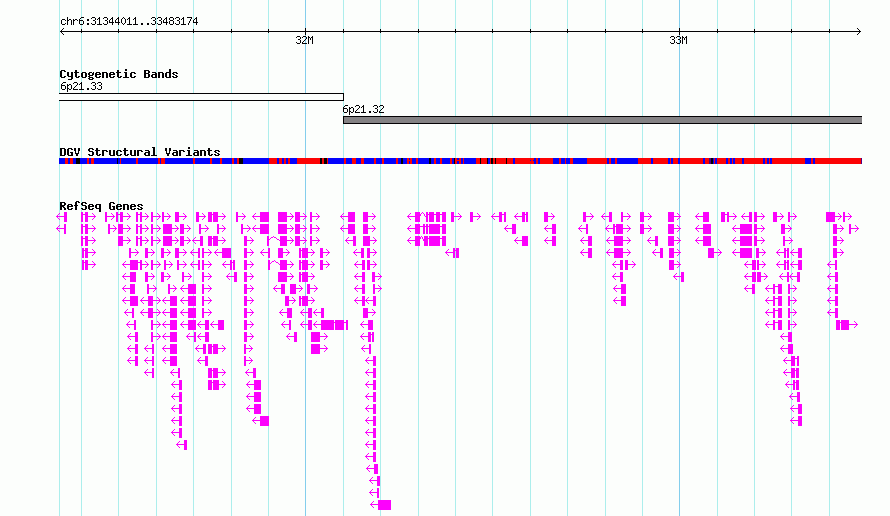Click the 6p21.33 band label

click(81, 86)
